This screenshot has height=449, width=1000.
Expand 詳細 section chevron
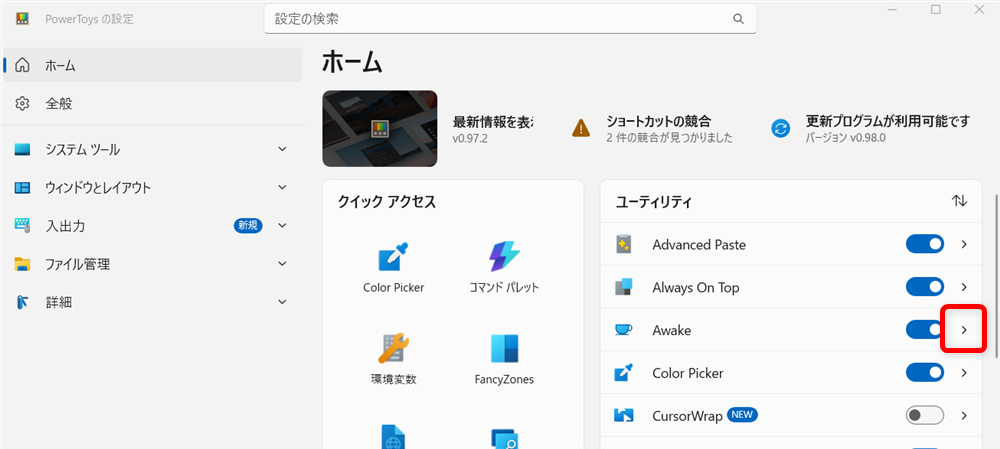pyautogui.click(x=283, y=302)
